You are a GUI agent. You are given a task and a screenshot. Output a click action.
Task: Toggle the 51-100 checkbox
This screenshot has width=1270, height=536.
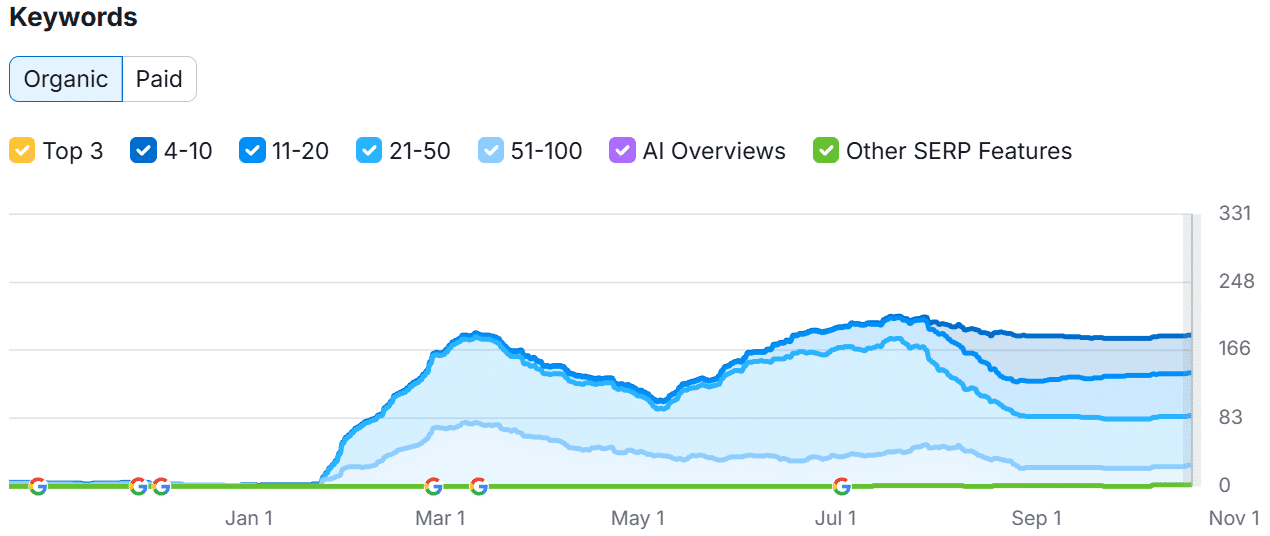491,151
